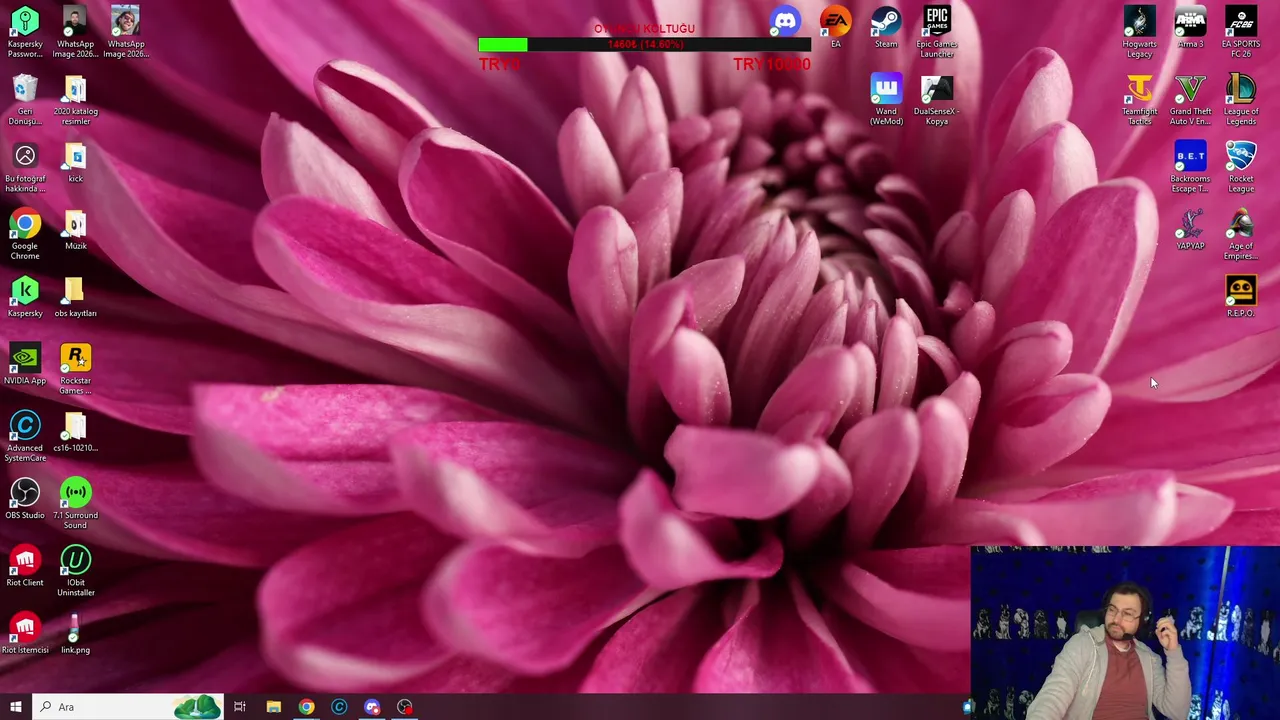Open EA SPORTS FC 26 shortcut
This screenshot has width=1280, height=720.
[1241, 31]
